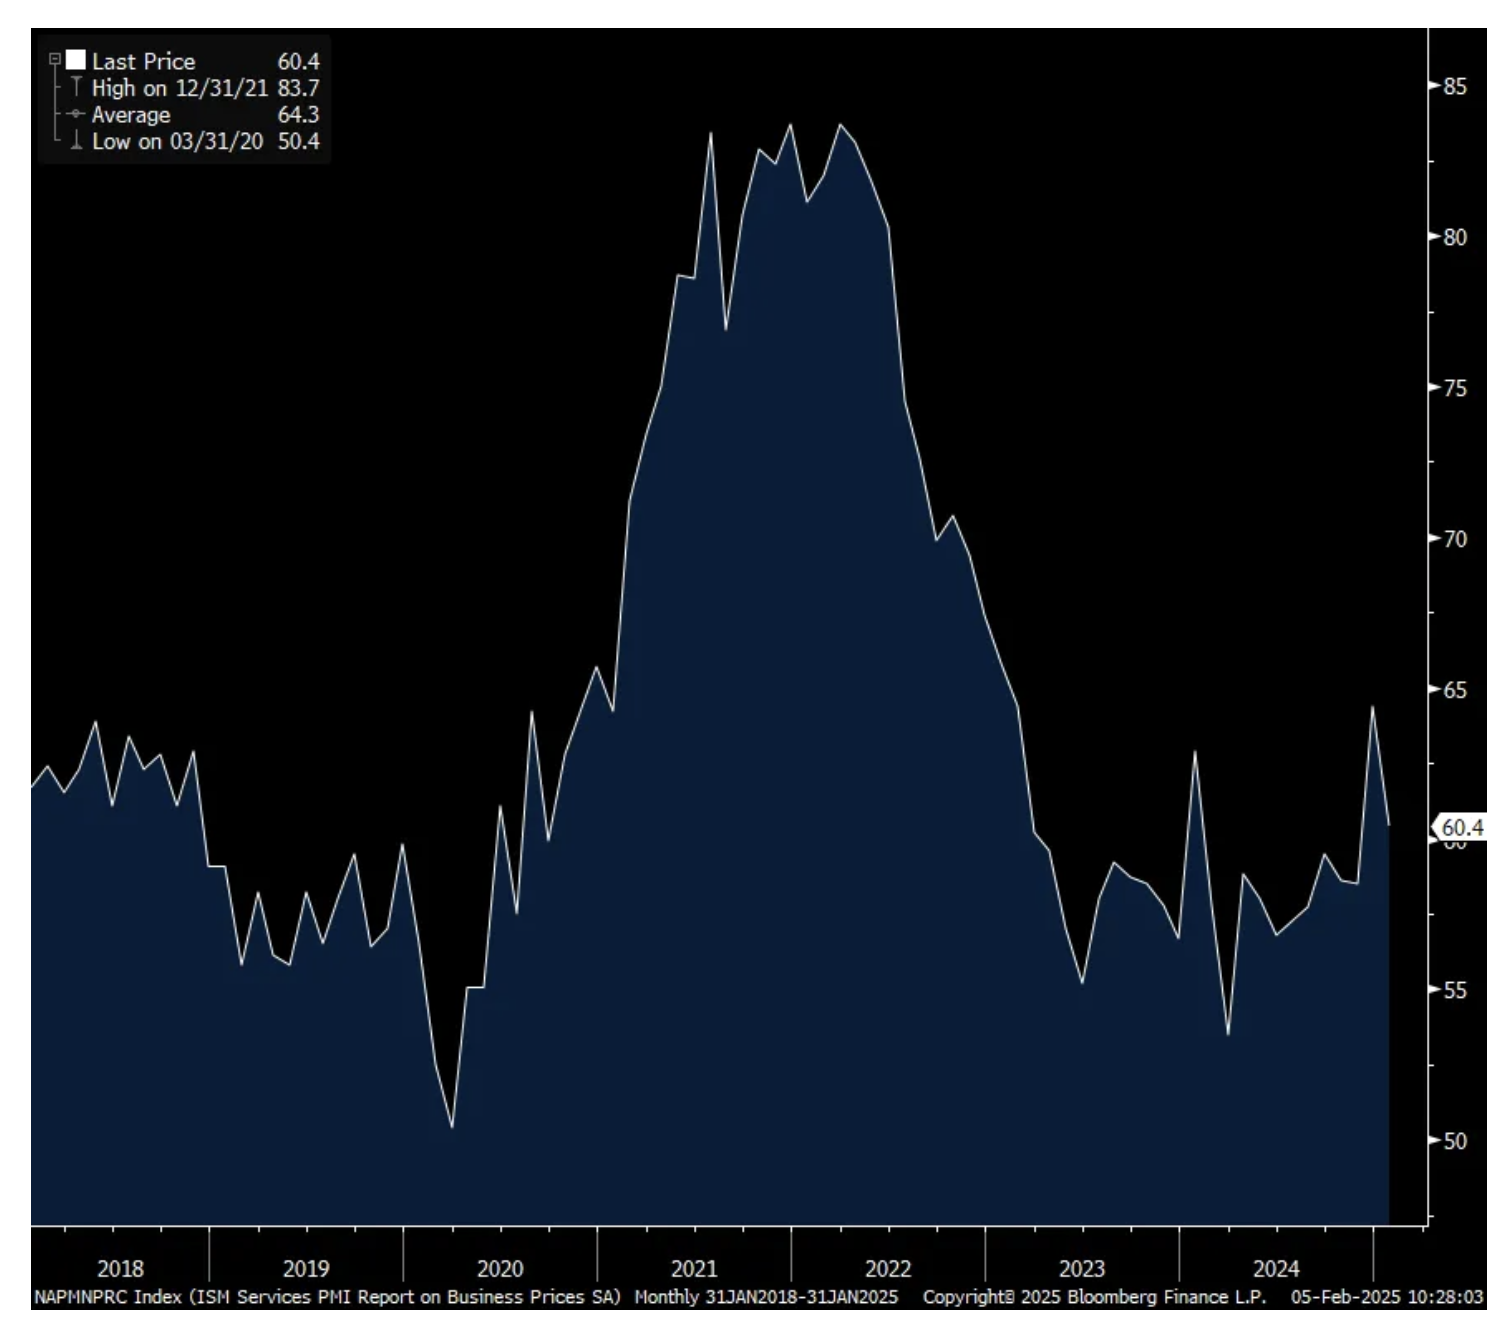The width and height of the screenshot is (1512, 1326).
Task: Click the Average marker icon in legend
Action: click(76, 114)
